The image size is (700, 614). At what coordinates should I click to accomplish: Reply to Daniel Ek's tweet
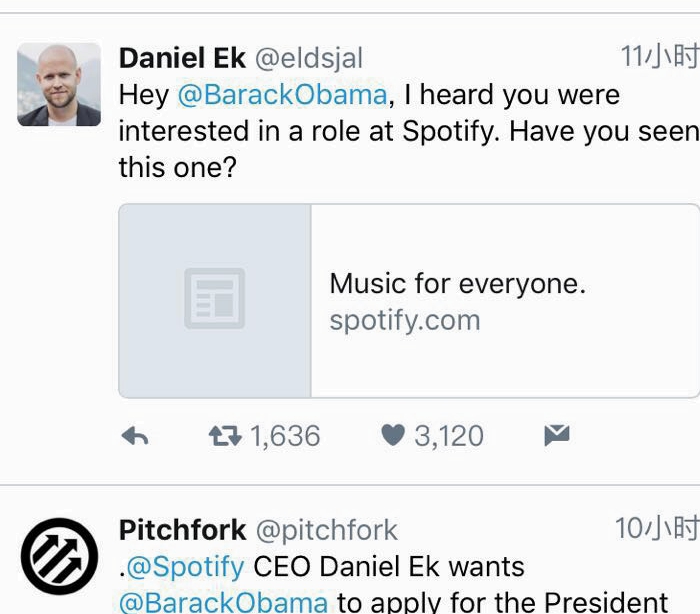coord(135,436)
